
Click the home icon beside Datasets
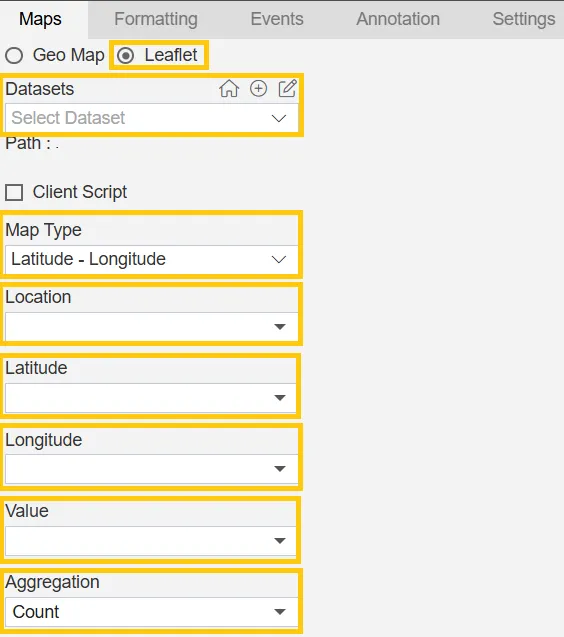point(229,89)
